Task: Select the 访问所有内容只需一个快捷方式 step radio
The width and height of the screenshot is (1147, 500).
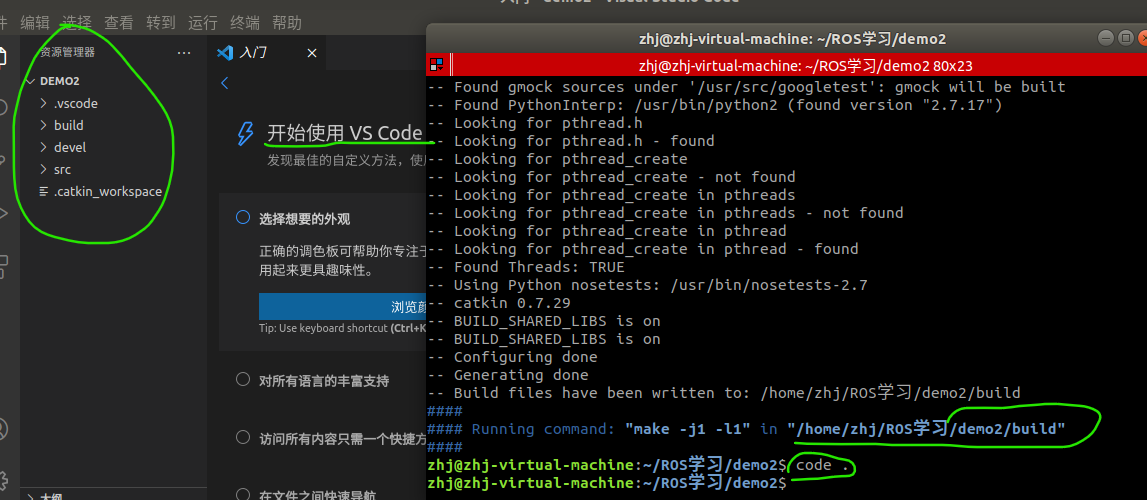Action: pyautogui.click(x=243, y=438)
